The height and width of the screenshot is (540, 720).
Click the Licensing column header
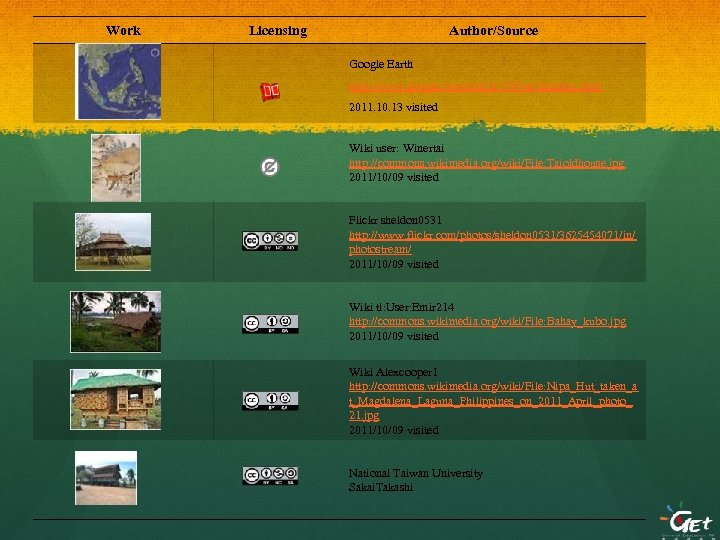(x=278, y=31)
